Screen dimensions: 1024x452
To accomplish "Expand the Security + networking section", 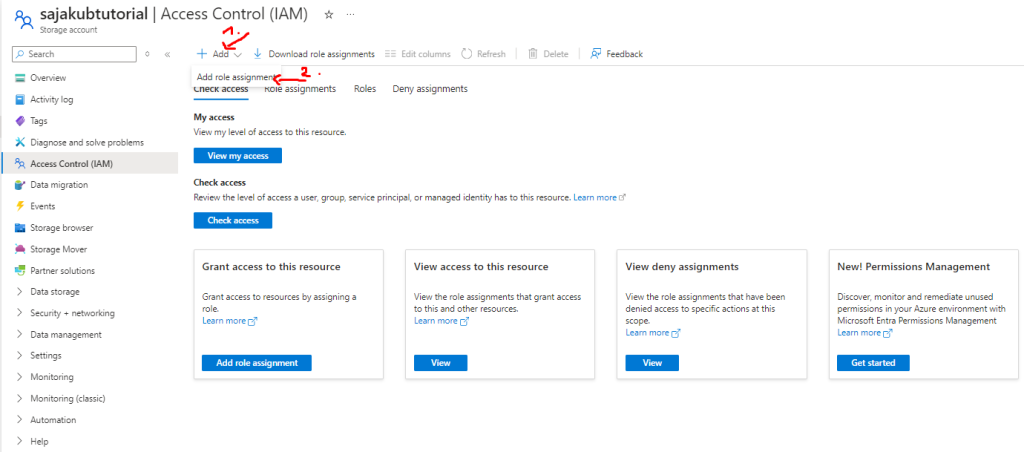I will pos(20,314).
